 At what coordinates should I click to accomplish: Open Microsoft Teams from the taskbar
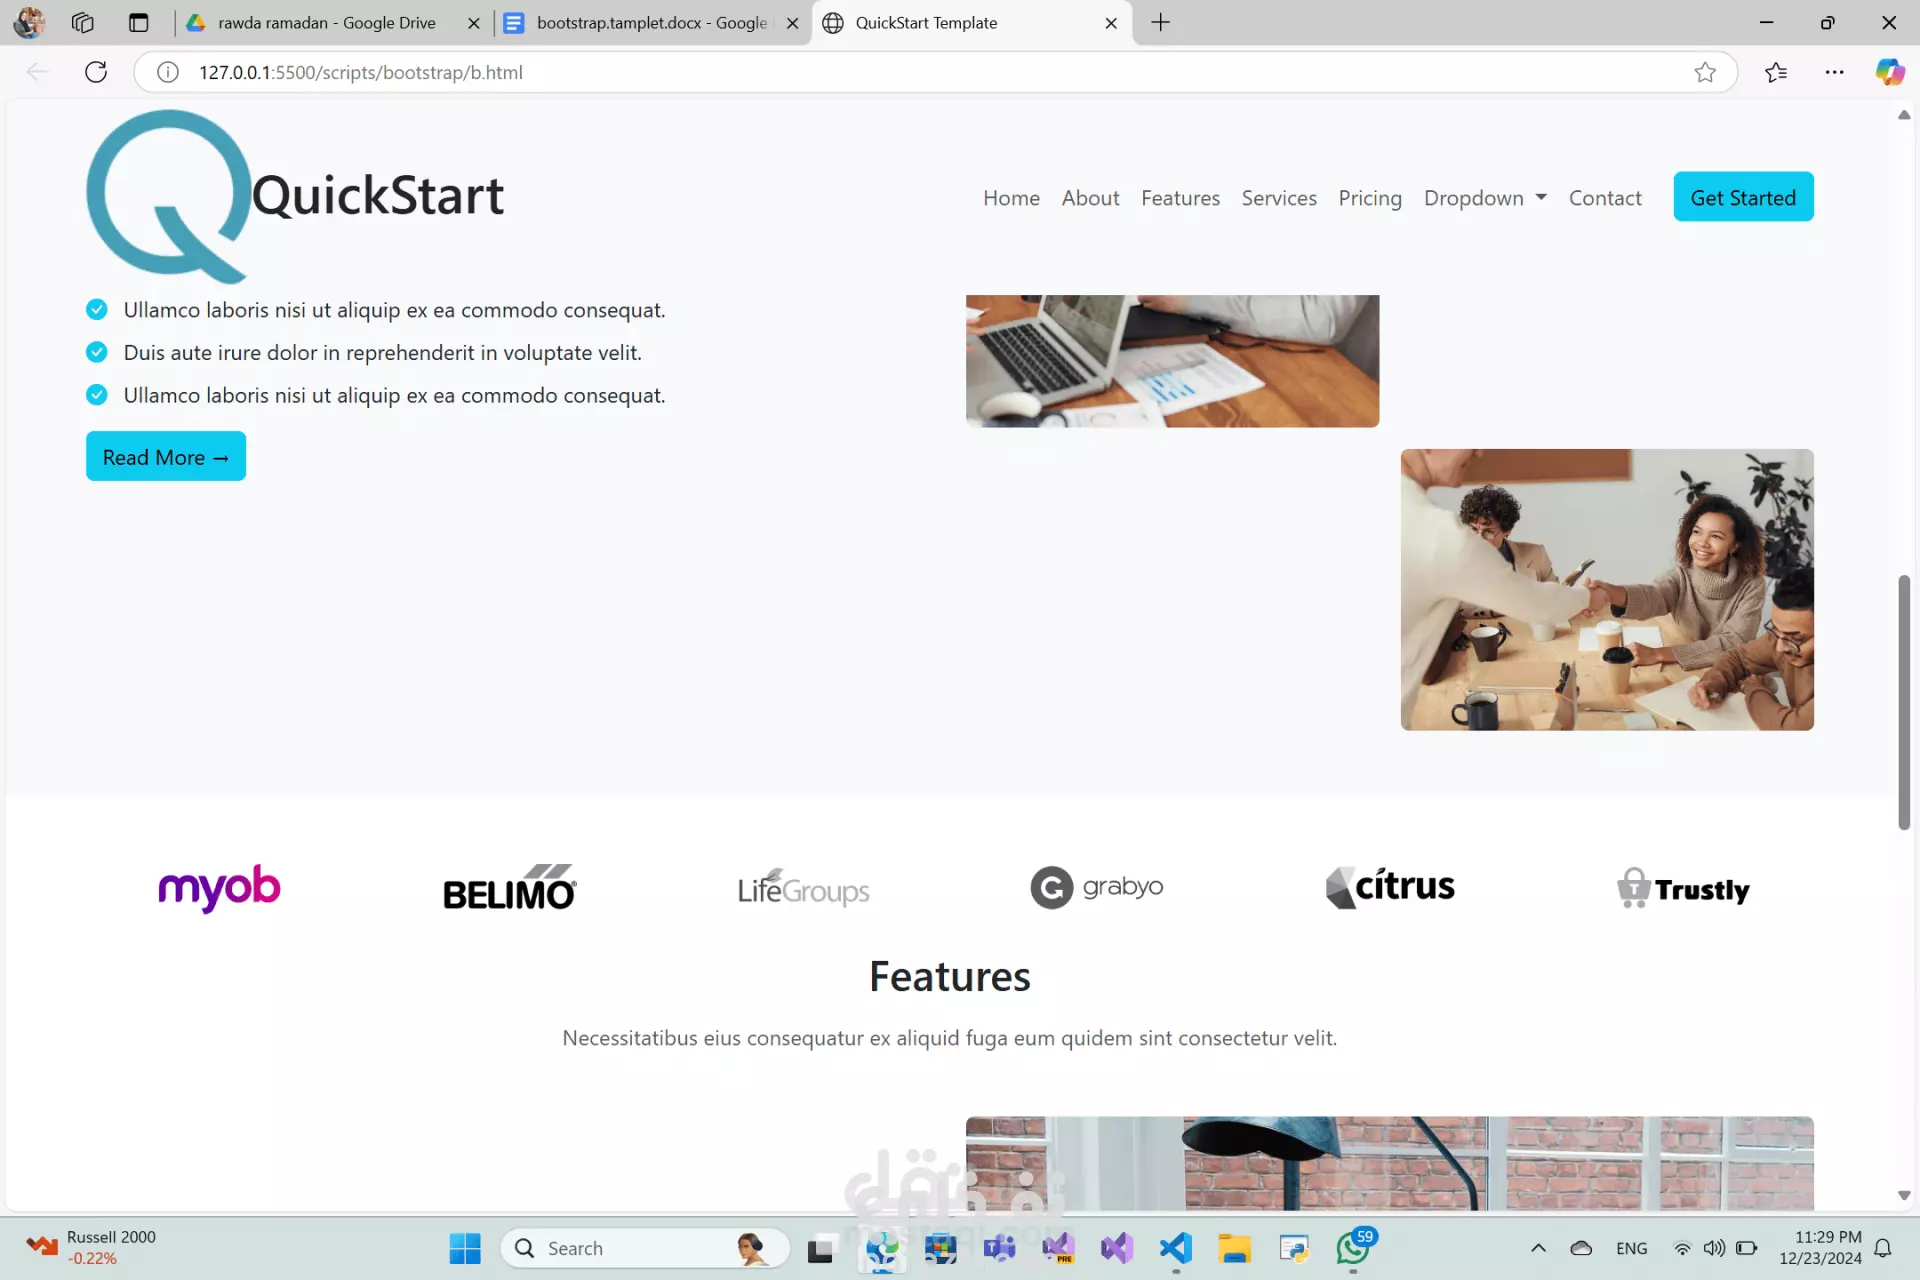pyautogui.click(x=999, y=1248)
